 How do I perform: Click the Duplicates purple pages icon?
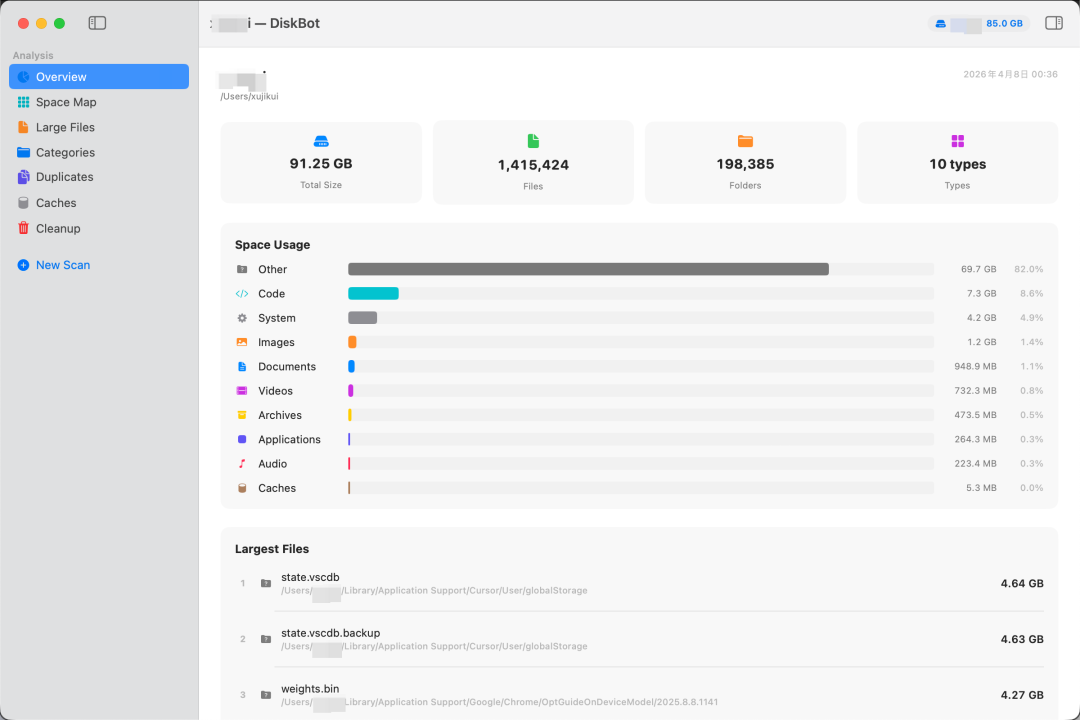(23, 177)
